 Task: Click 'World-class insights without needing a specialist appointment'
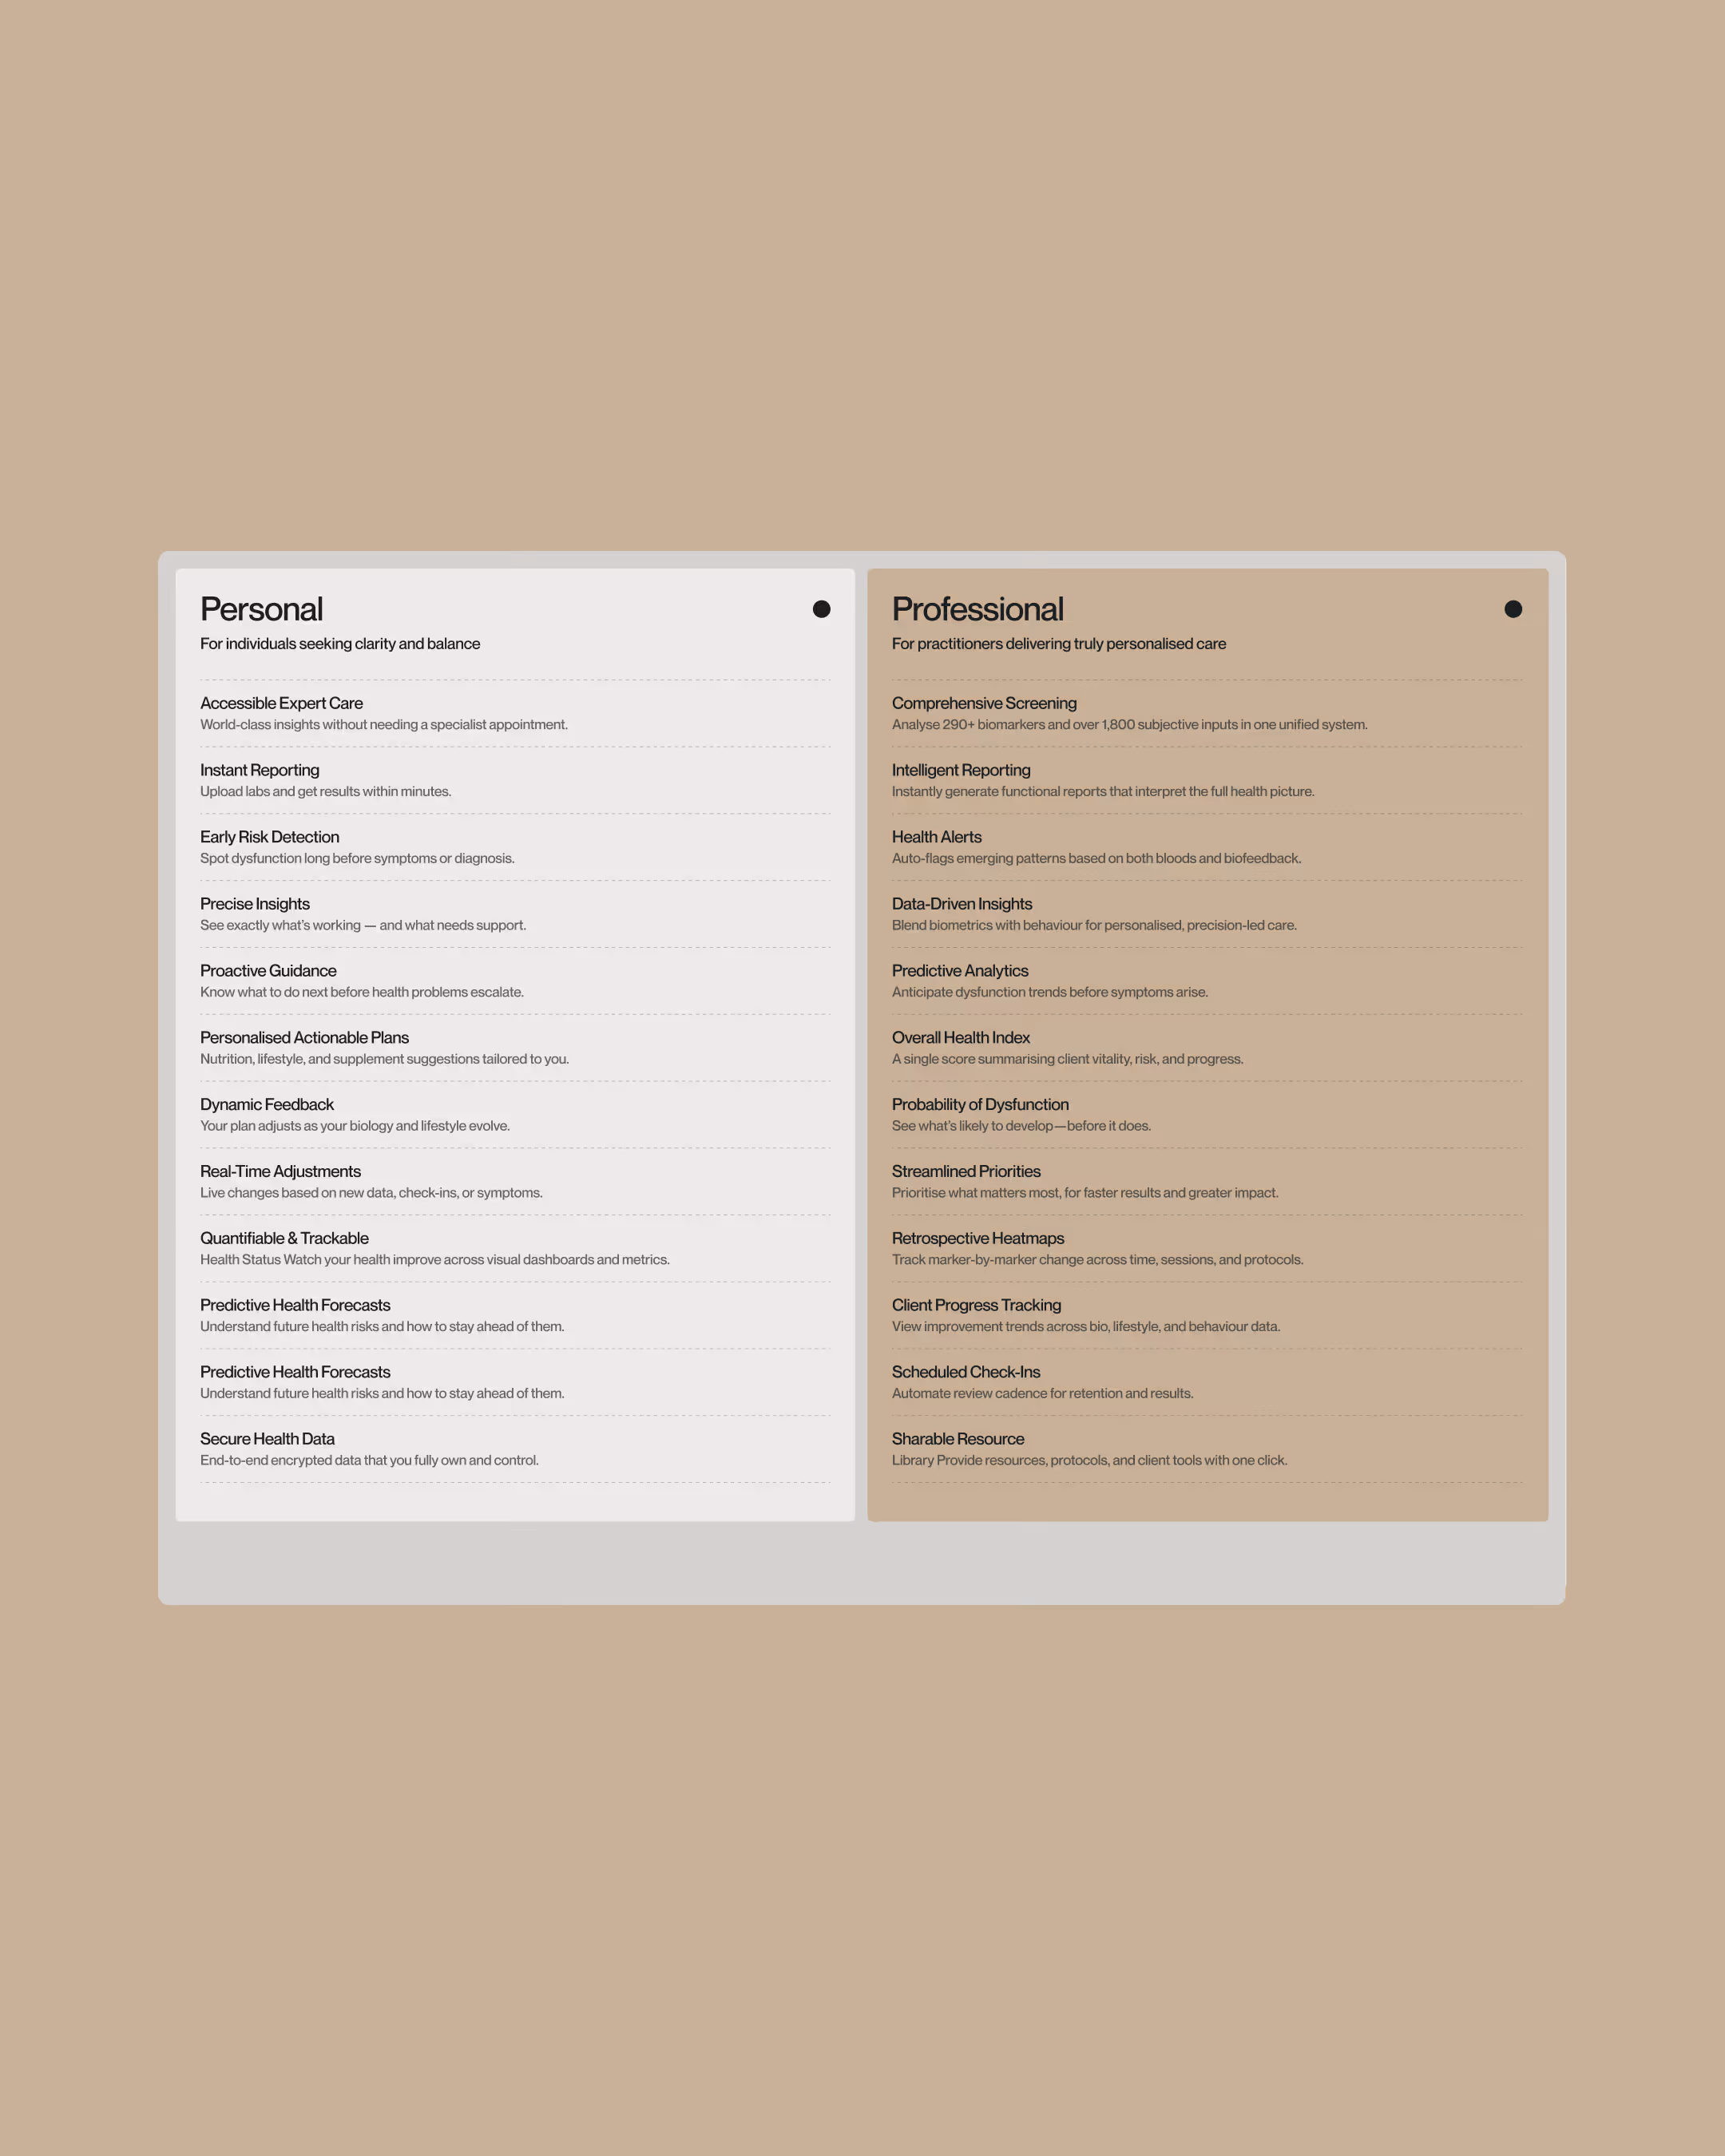click(x=384, y=725)
